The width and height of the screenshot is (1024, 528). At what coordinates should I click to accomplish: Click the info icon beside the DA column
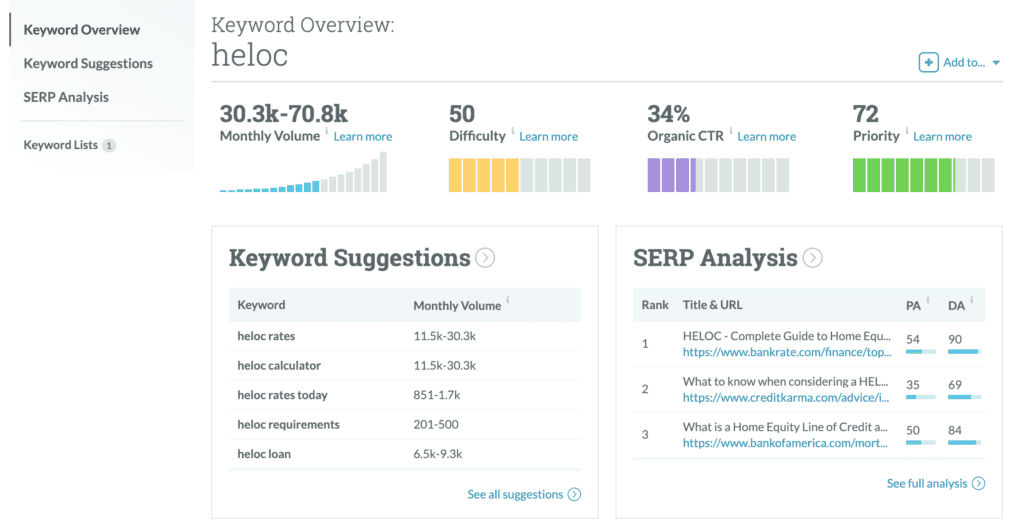point(971,301)
